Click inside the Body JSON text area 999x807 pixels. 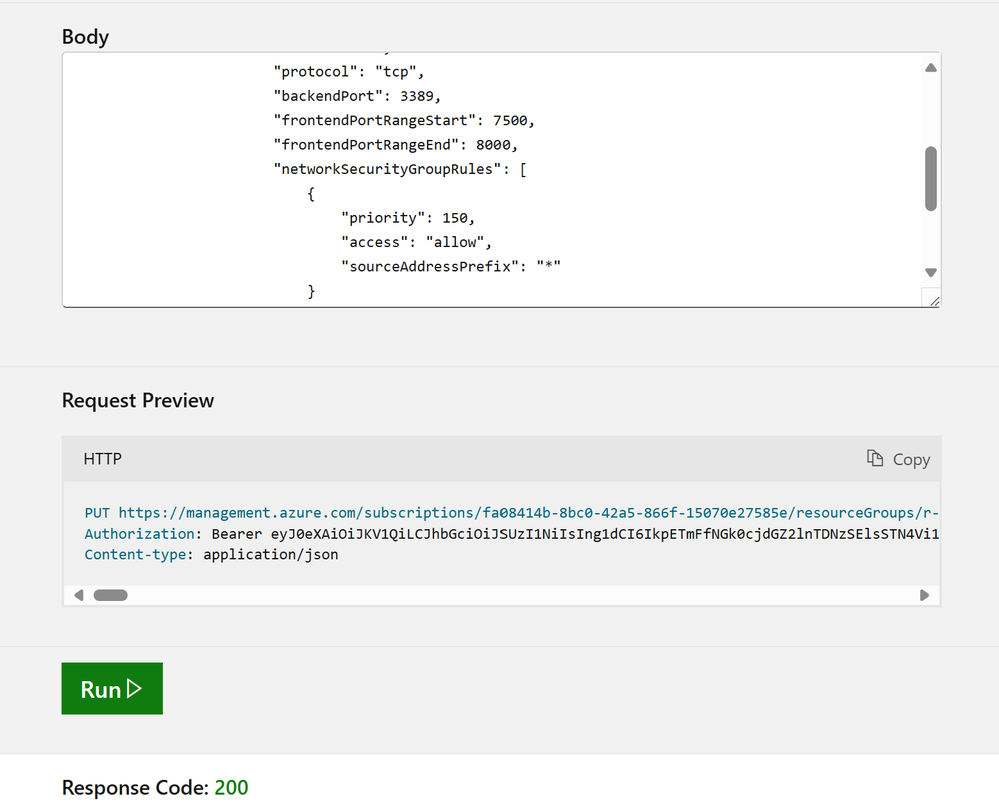pos(492,180)
